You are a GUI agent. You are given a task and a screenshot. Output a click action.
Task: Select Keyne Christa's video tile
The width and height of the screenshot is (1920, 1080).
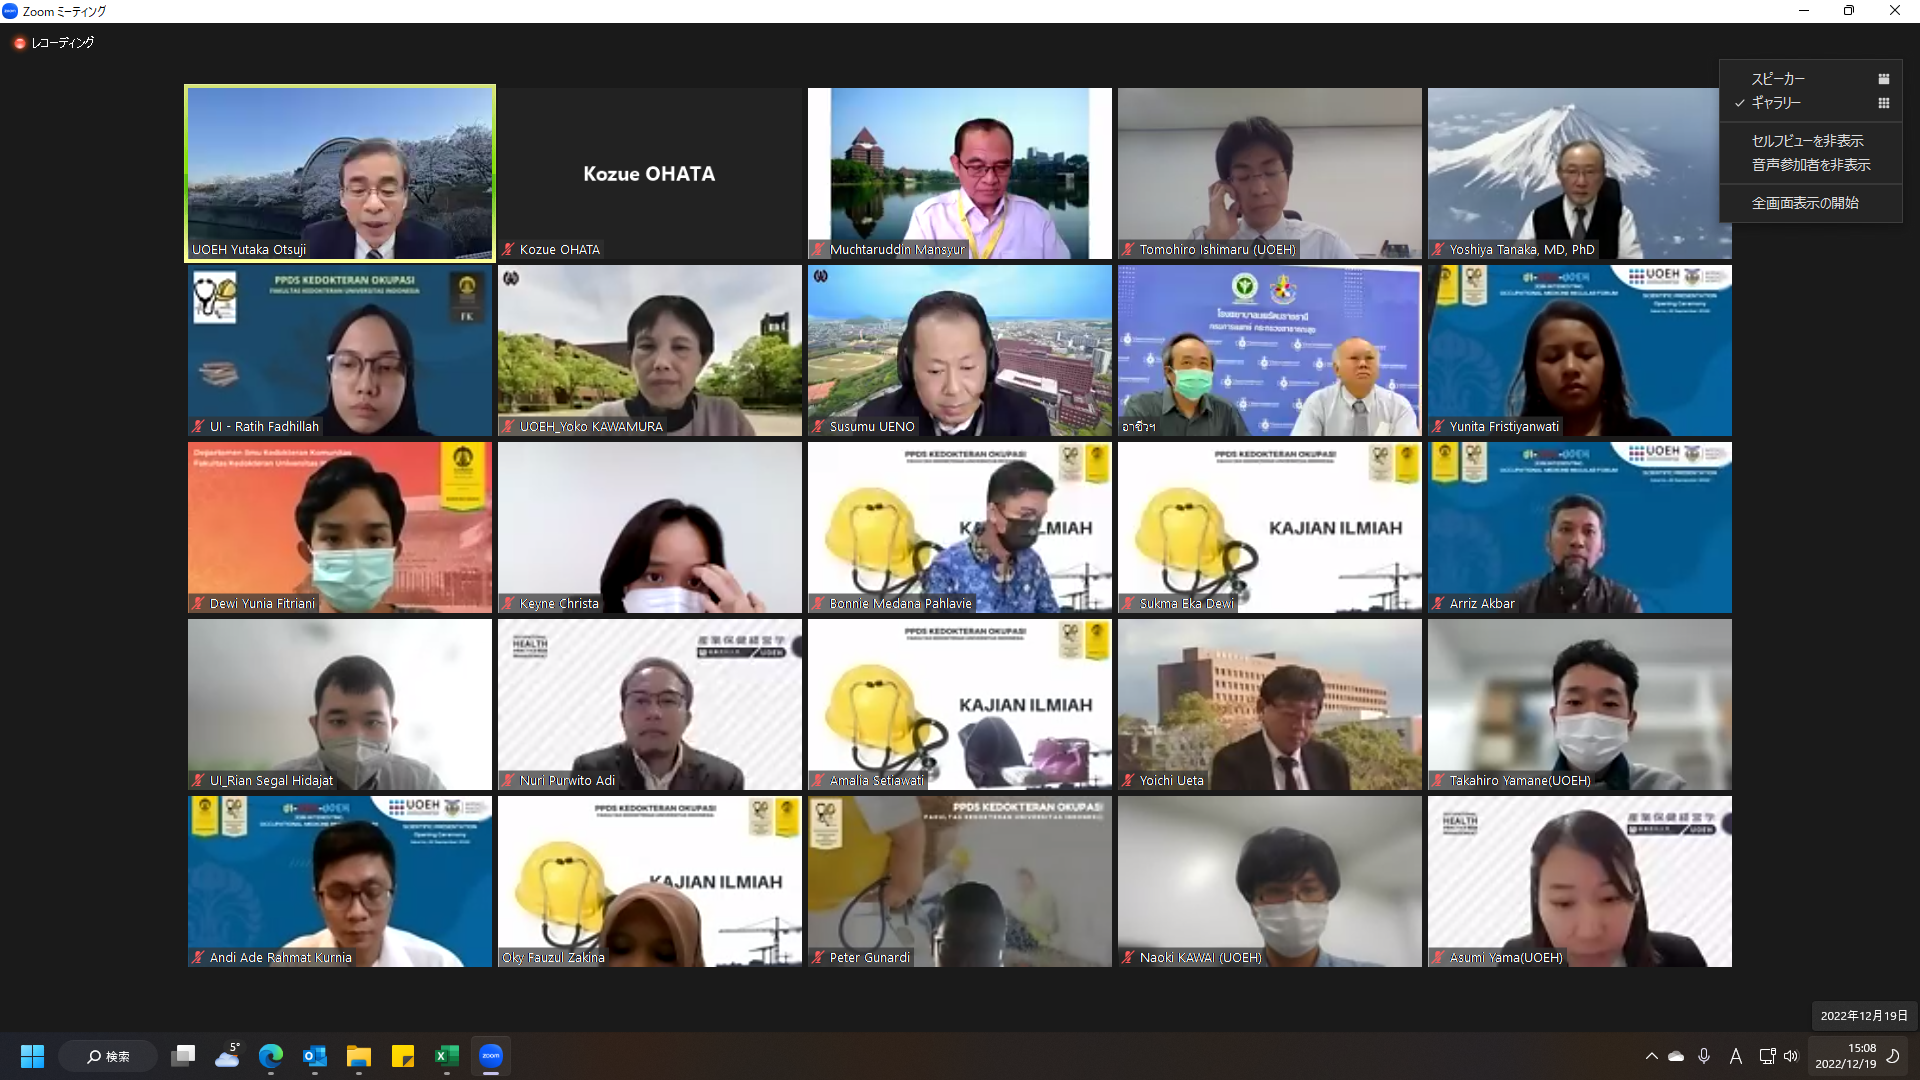pyautogui.click(x=650, y=527)
